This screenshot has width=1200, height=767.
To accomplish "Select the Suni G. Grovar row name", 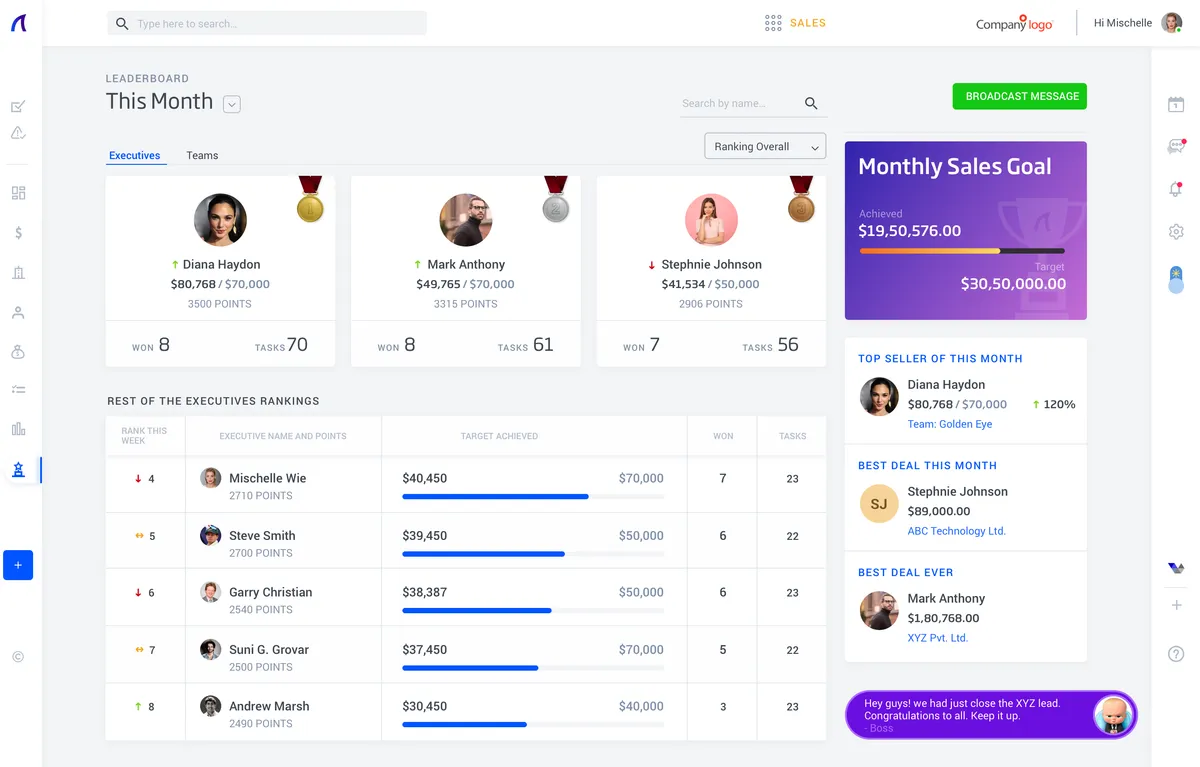I will tap(269, 649).
